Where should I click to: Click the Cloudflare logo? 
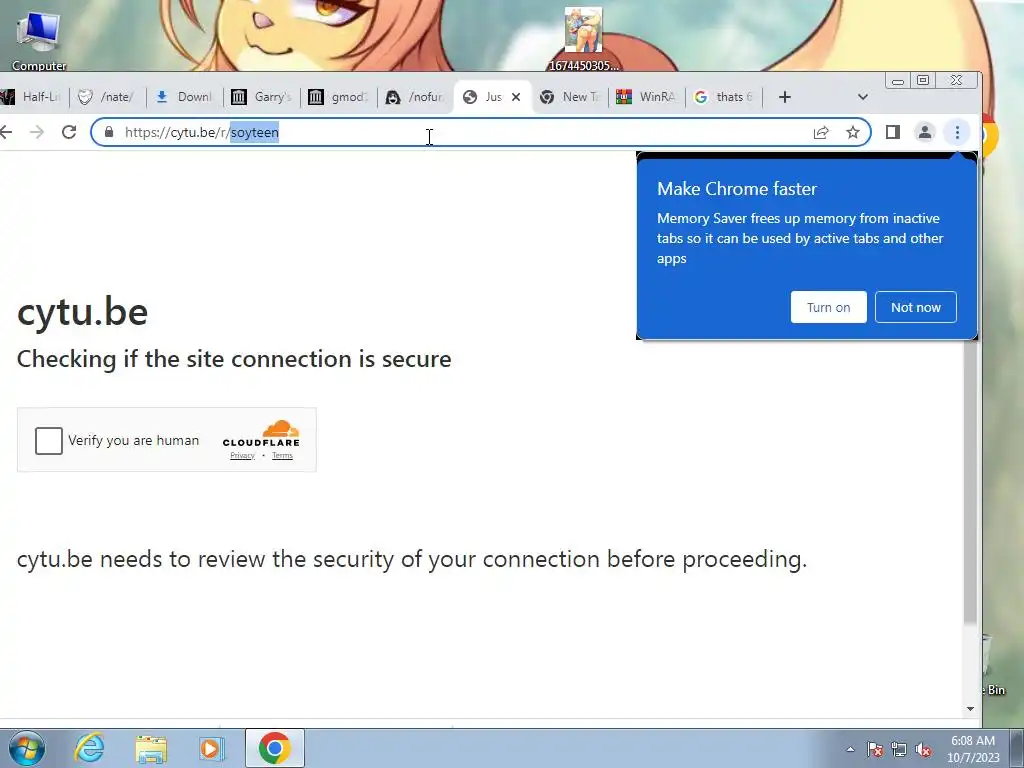click(261, 434)
